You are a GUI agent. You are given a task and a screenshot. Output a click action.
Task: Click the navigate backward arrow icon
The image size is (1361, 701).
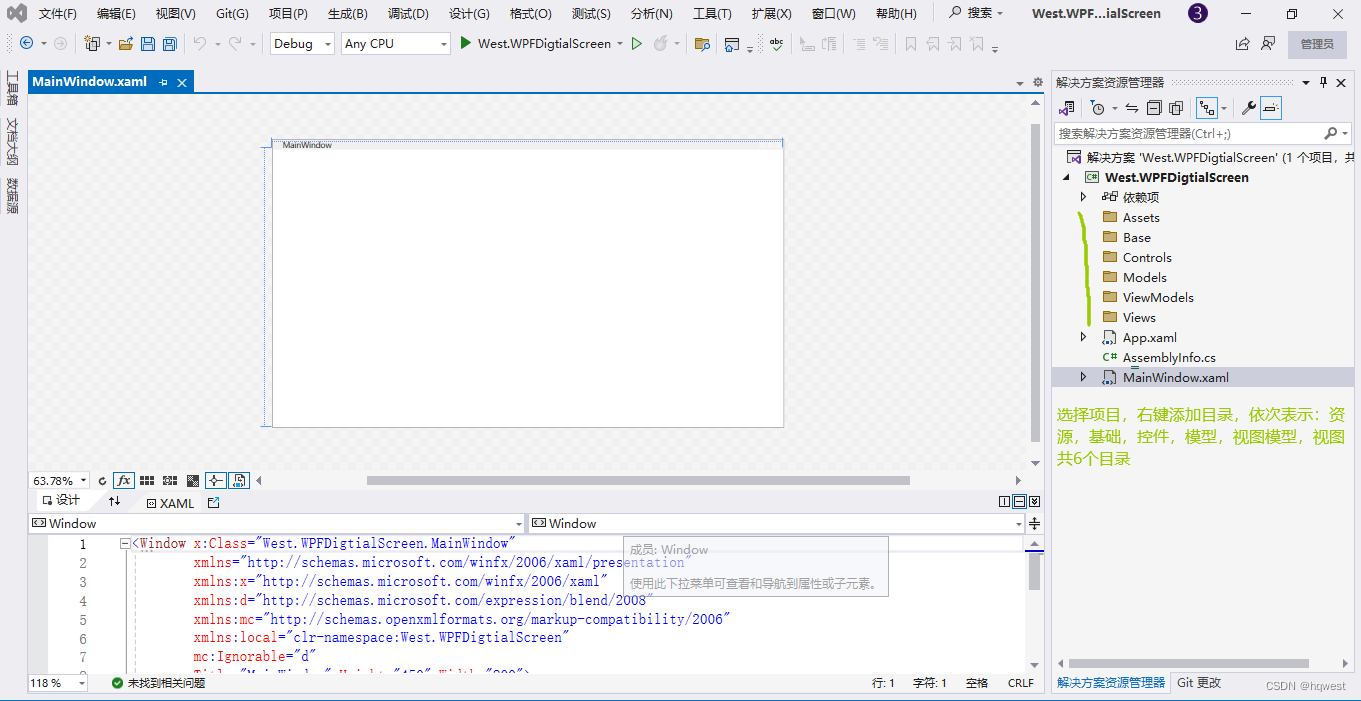click(x=26, y=44)
